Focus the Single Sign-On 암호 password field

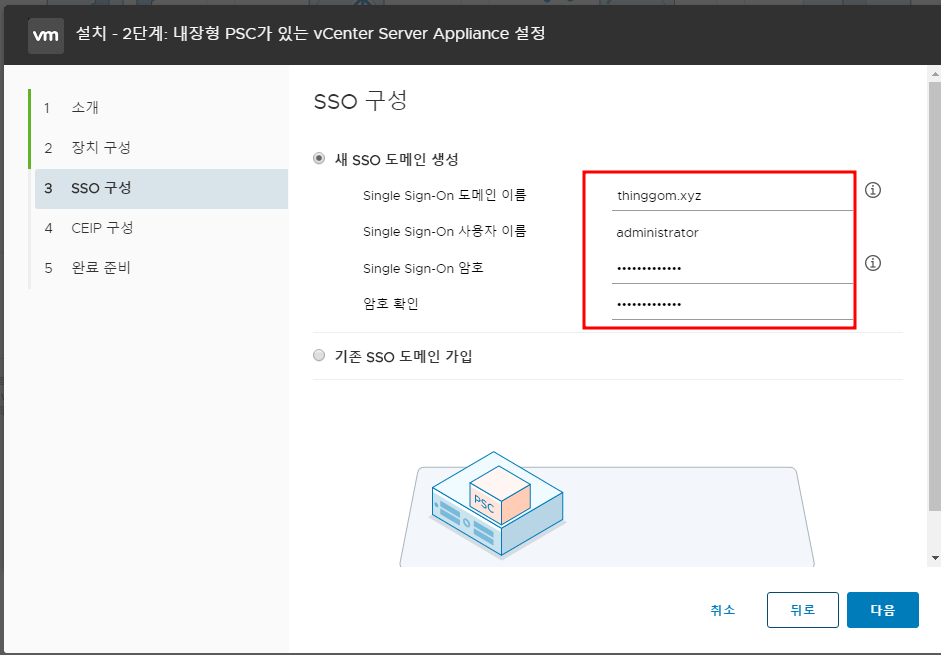tap(732, 268)
